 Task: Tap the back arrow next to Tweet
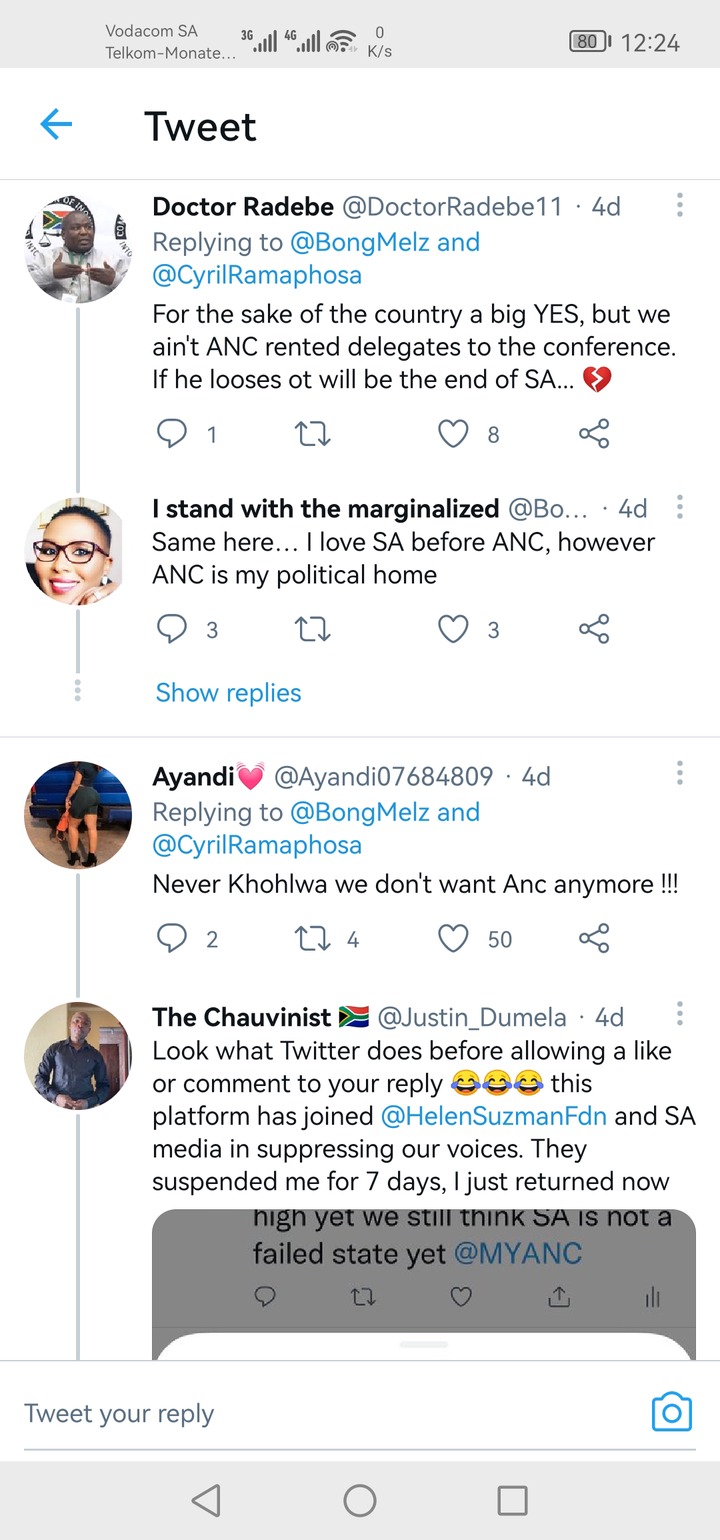(57, 125)
